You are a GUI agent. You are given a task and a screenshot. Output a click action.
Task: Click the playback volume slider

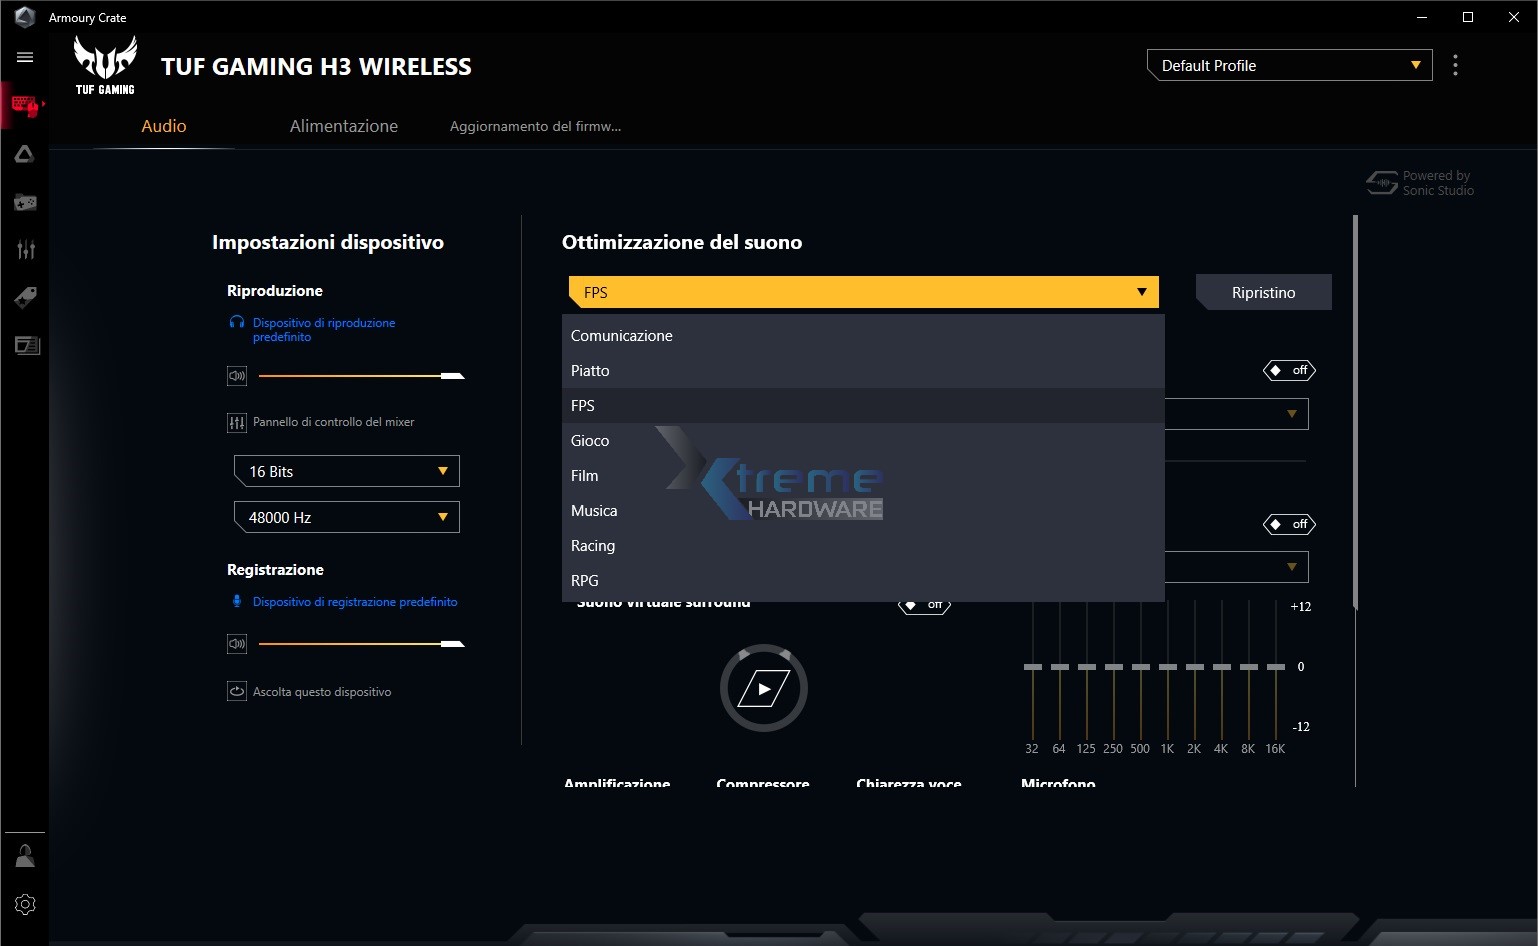pyautogui.click(x=360, y=376)
